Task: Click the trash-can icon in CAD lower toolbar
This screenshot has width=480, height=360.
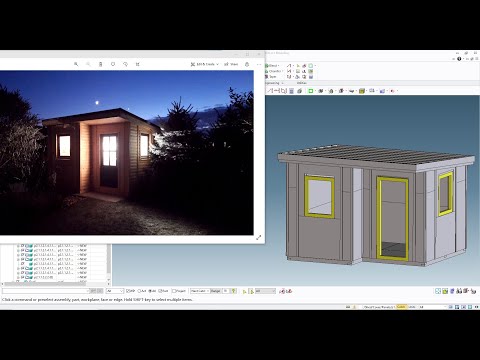Action: point(291,91)
